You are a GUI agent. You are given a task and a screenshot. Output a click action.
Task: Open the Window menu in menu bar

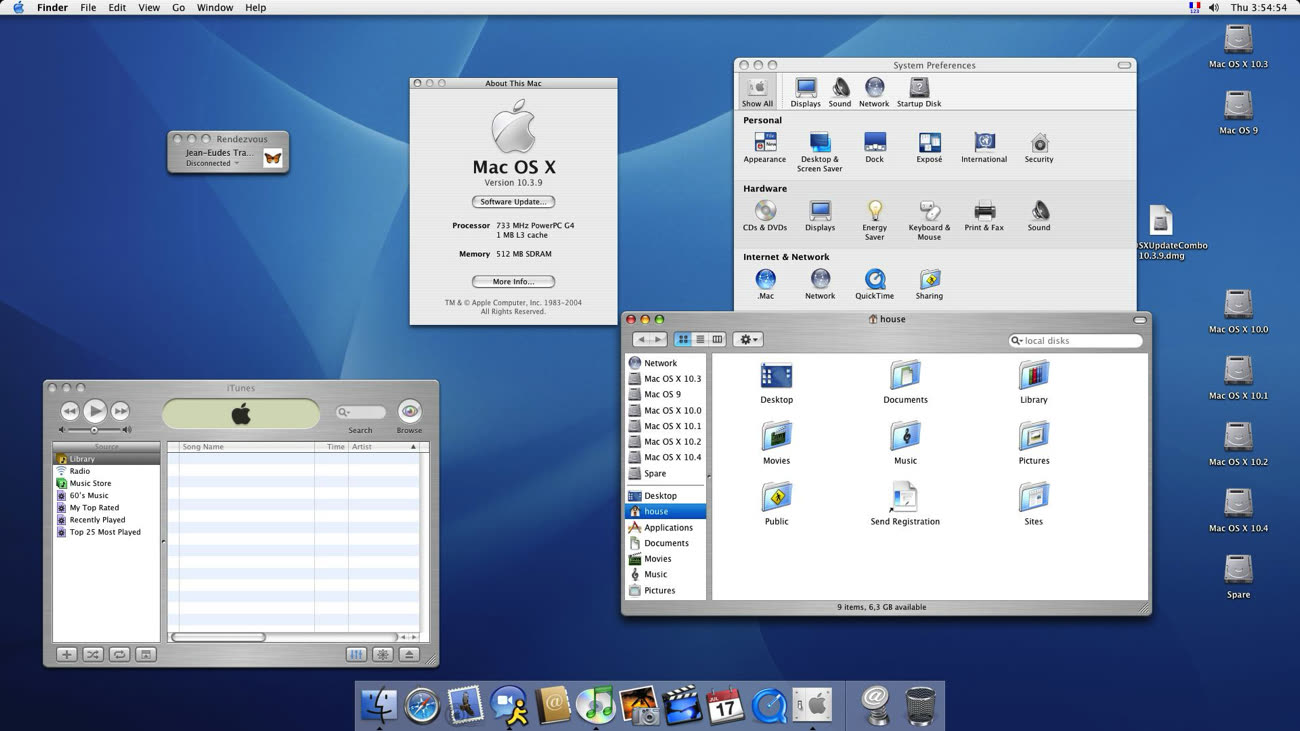(x=214, y=7)
